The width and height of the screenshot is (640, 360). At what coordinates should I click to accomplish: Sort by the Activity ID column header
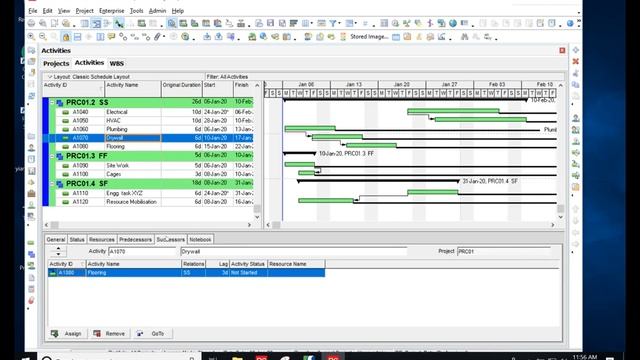pyautogui.click(x=73, y=89)
